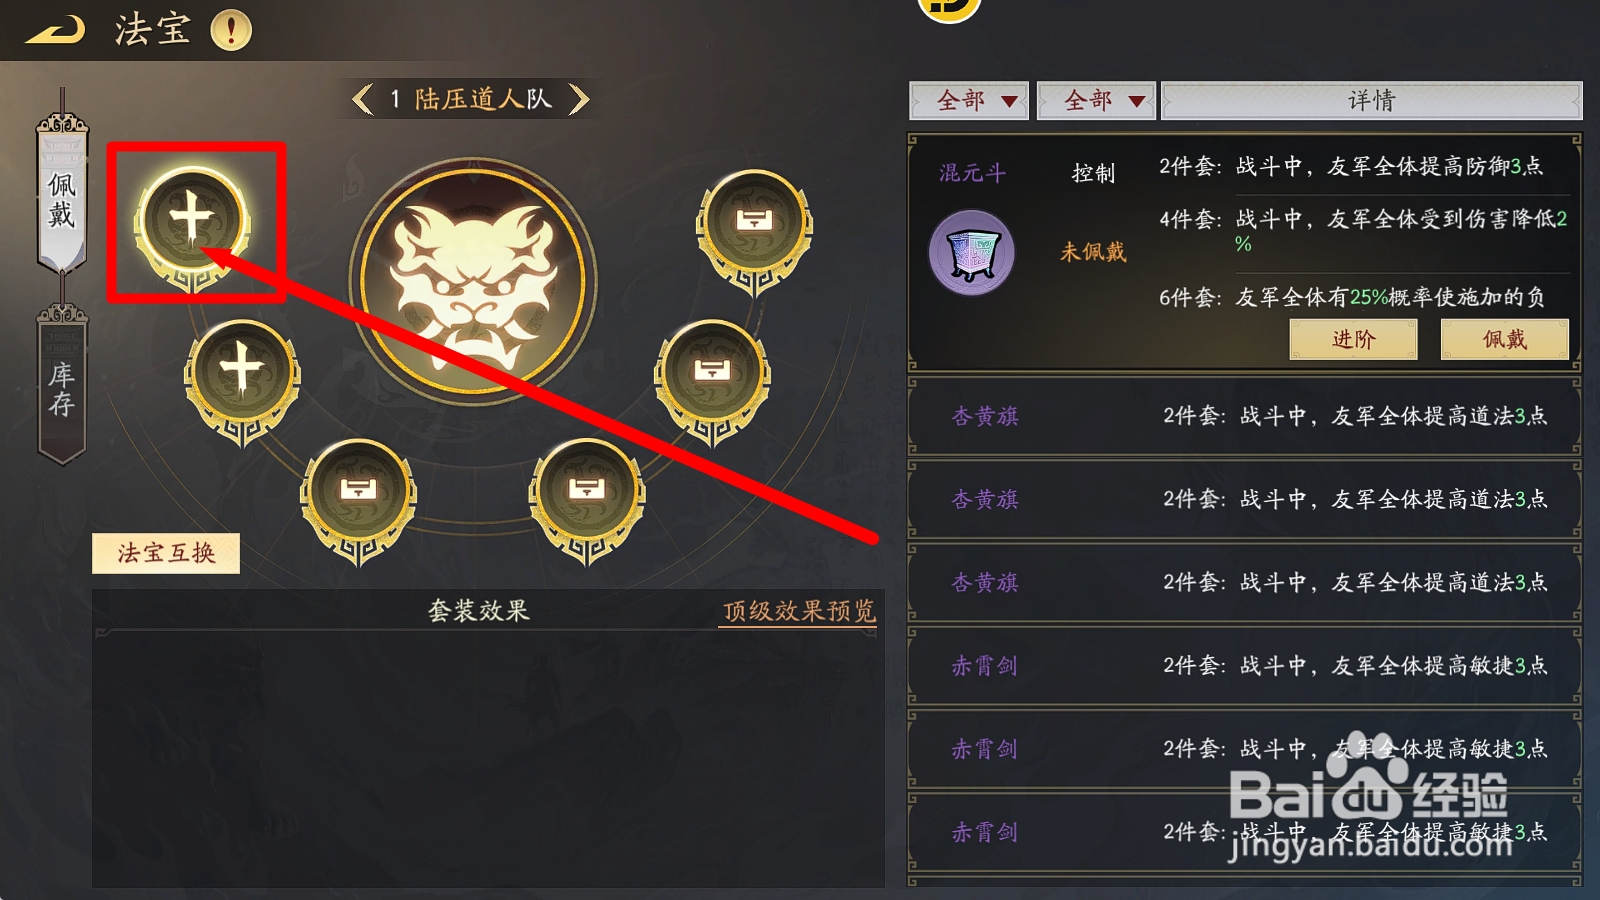Select the second plus treasure slot
The width and height of the screenshot is (1600, 900).
242,377
